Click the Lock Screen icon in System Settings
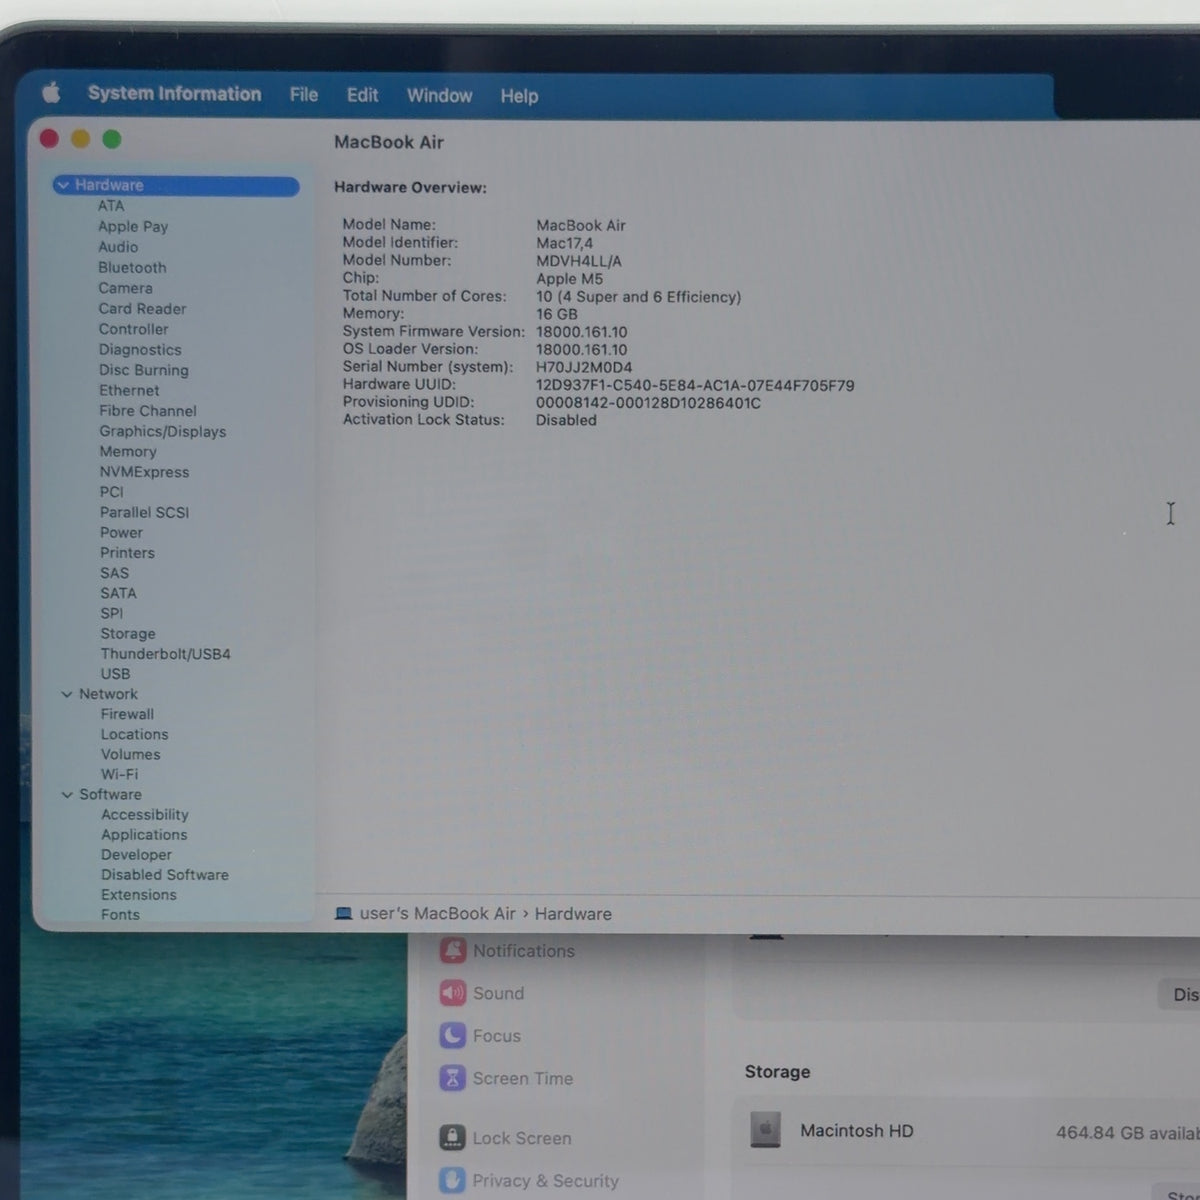The width and height of the screenshot is (1200, 1200). tap(453, 1138)
